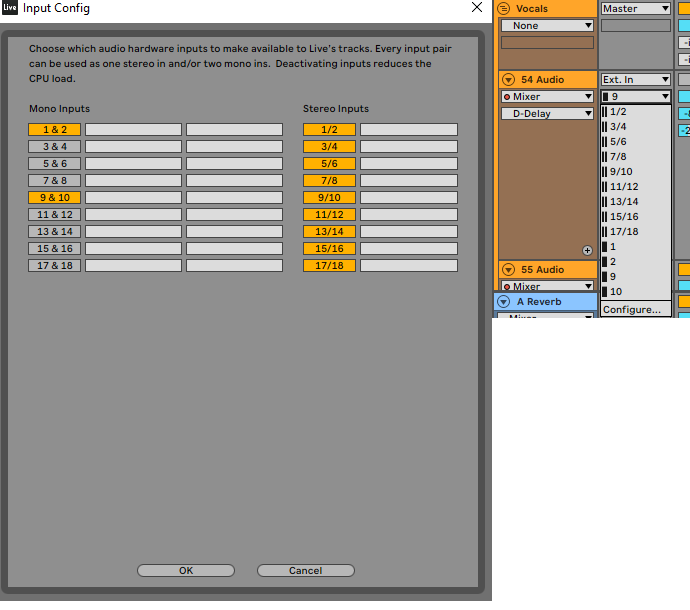The width and height of the screenshot is (690, 610).
Task: Confirm input config with OK
Action: tap(186, 570)
